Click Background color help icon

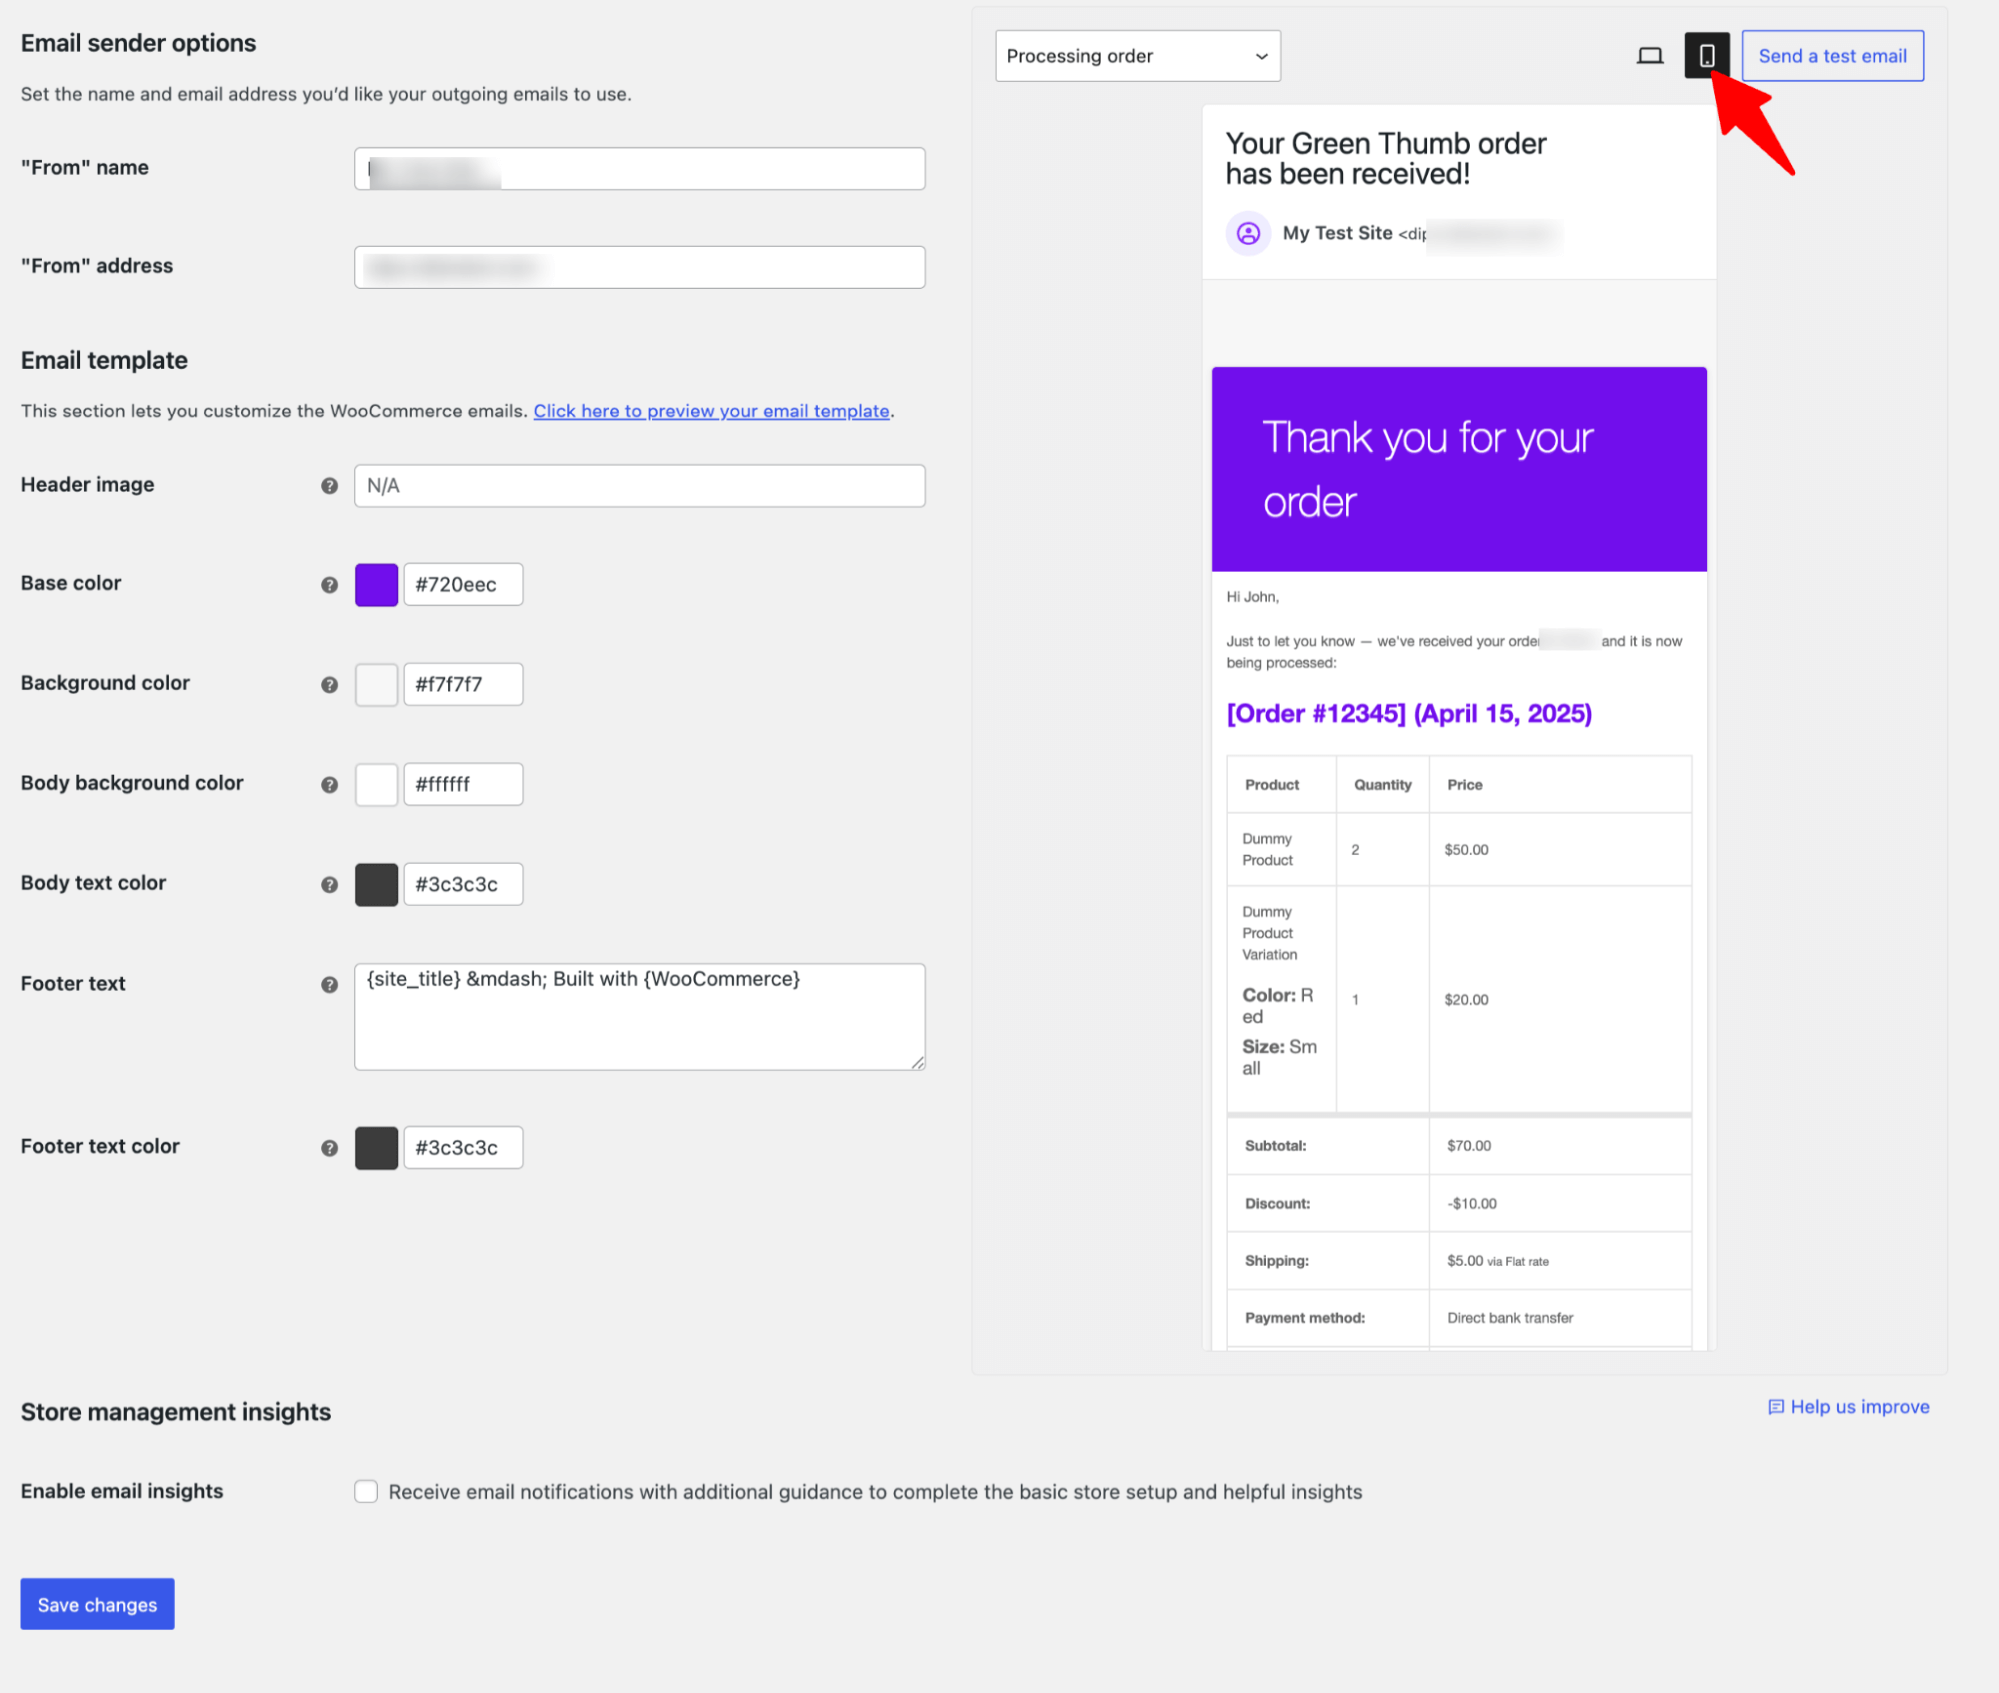click(x=329, y=685)
